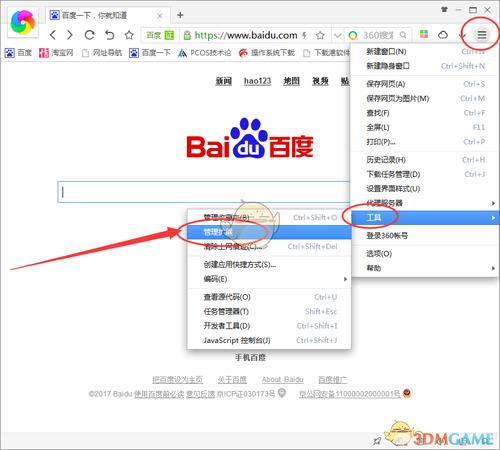Viewport: 500px width, 450px height.
Task: Close the Baidu tab
Action: pos(160,15)
